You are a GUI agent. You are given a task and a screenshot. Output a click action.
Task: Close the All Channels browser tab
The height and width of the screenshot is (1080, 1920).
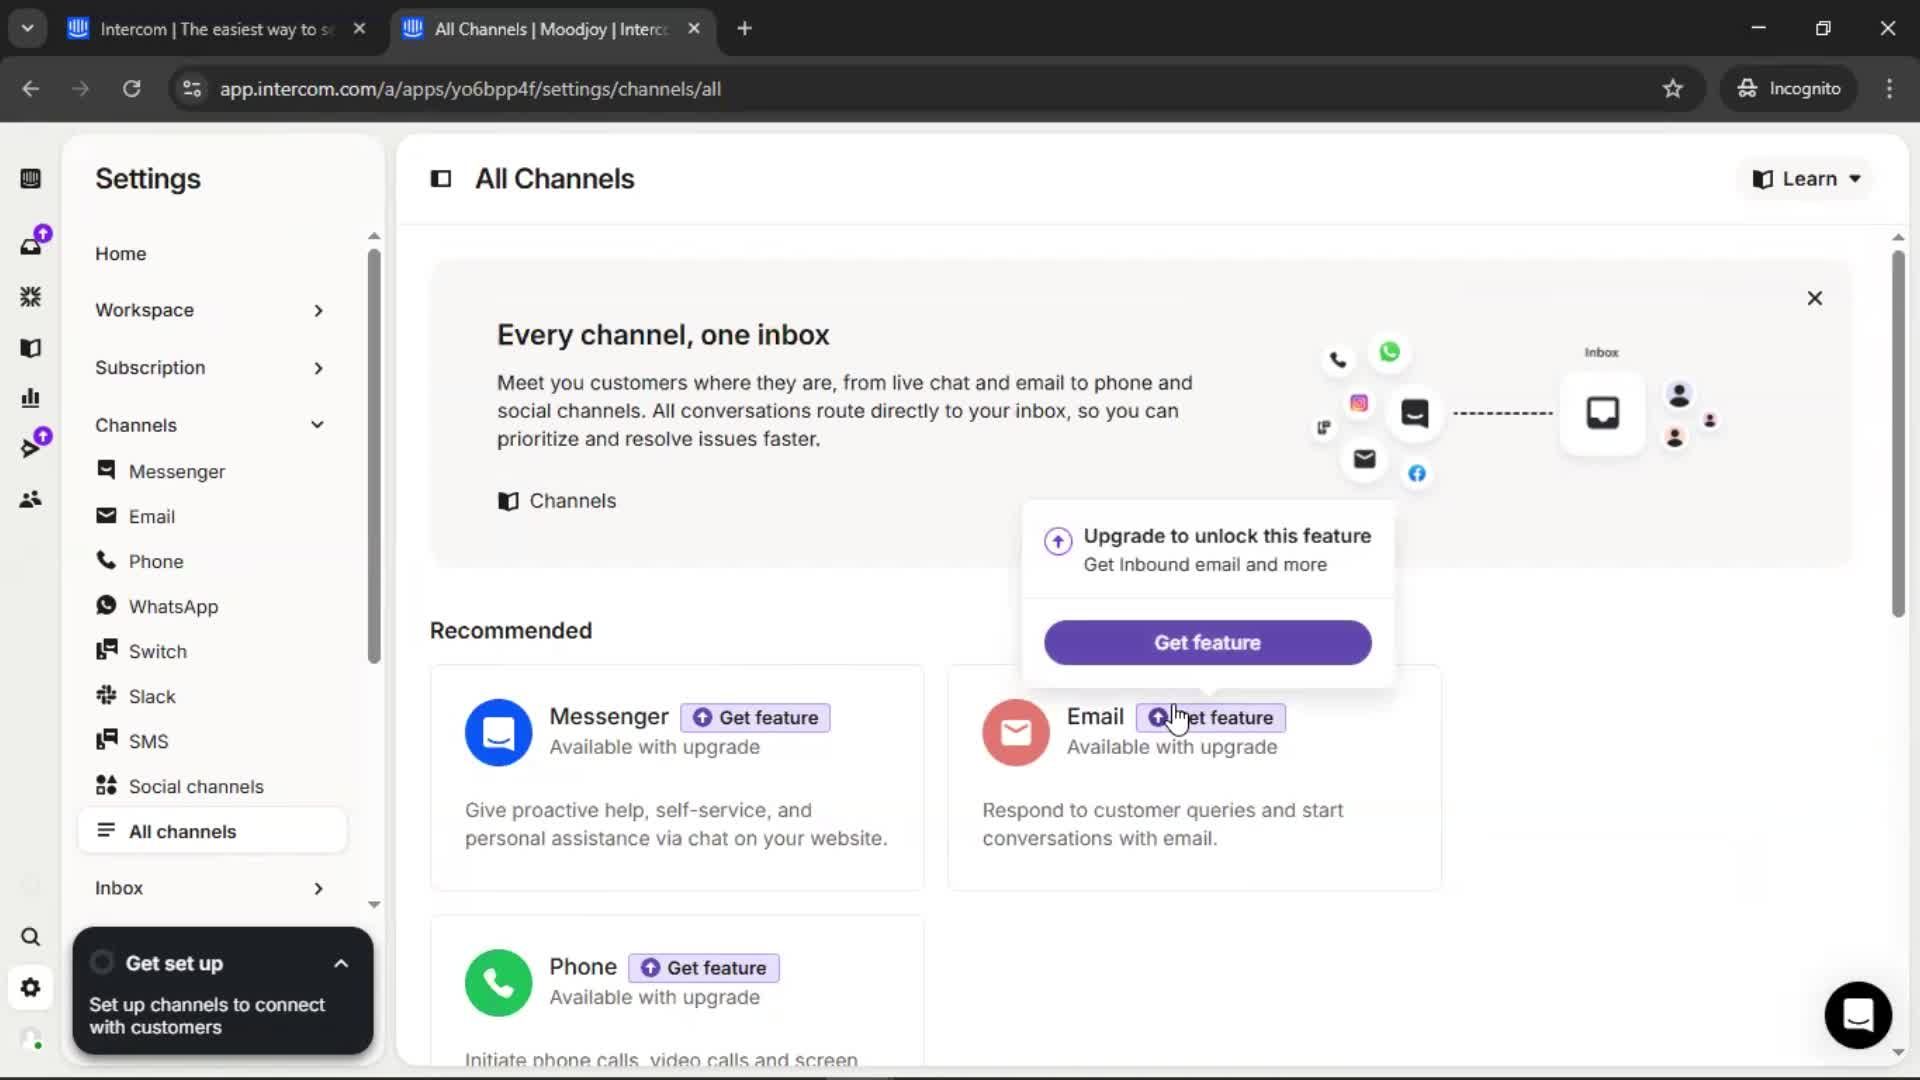coord(694,29)
